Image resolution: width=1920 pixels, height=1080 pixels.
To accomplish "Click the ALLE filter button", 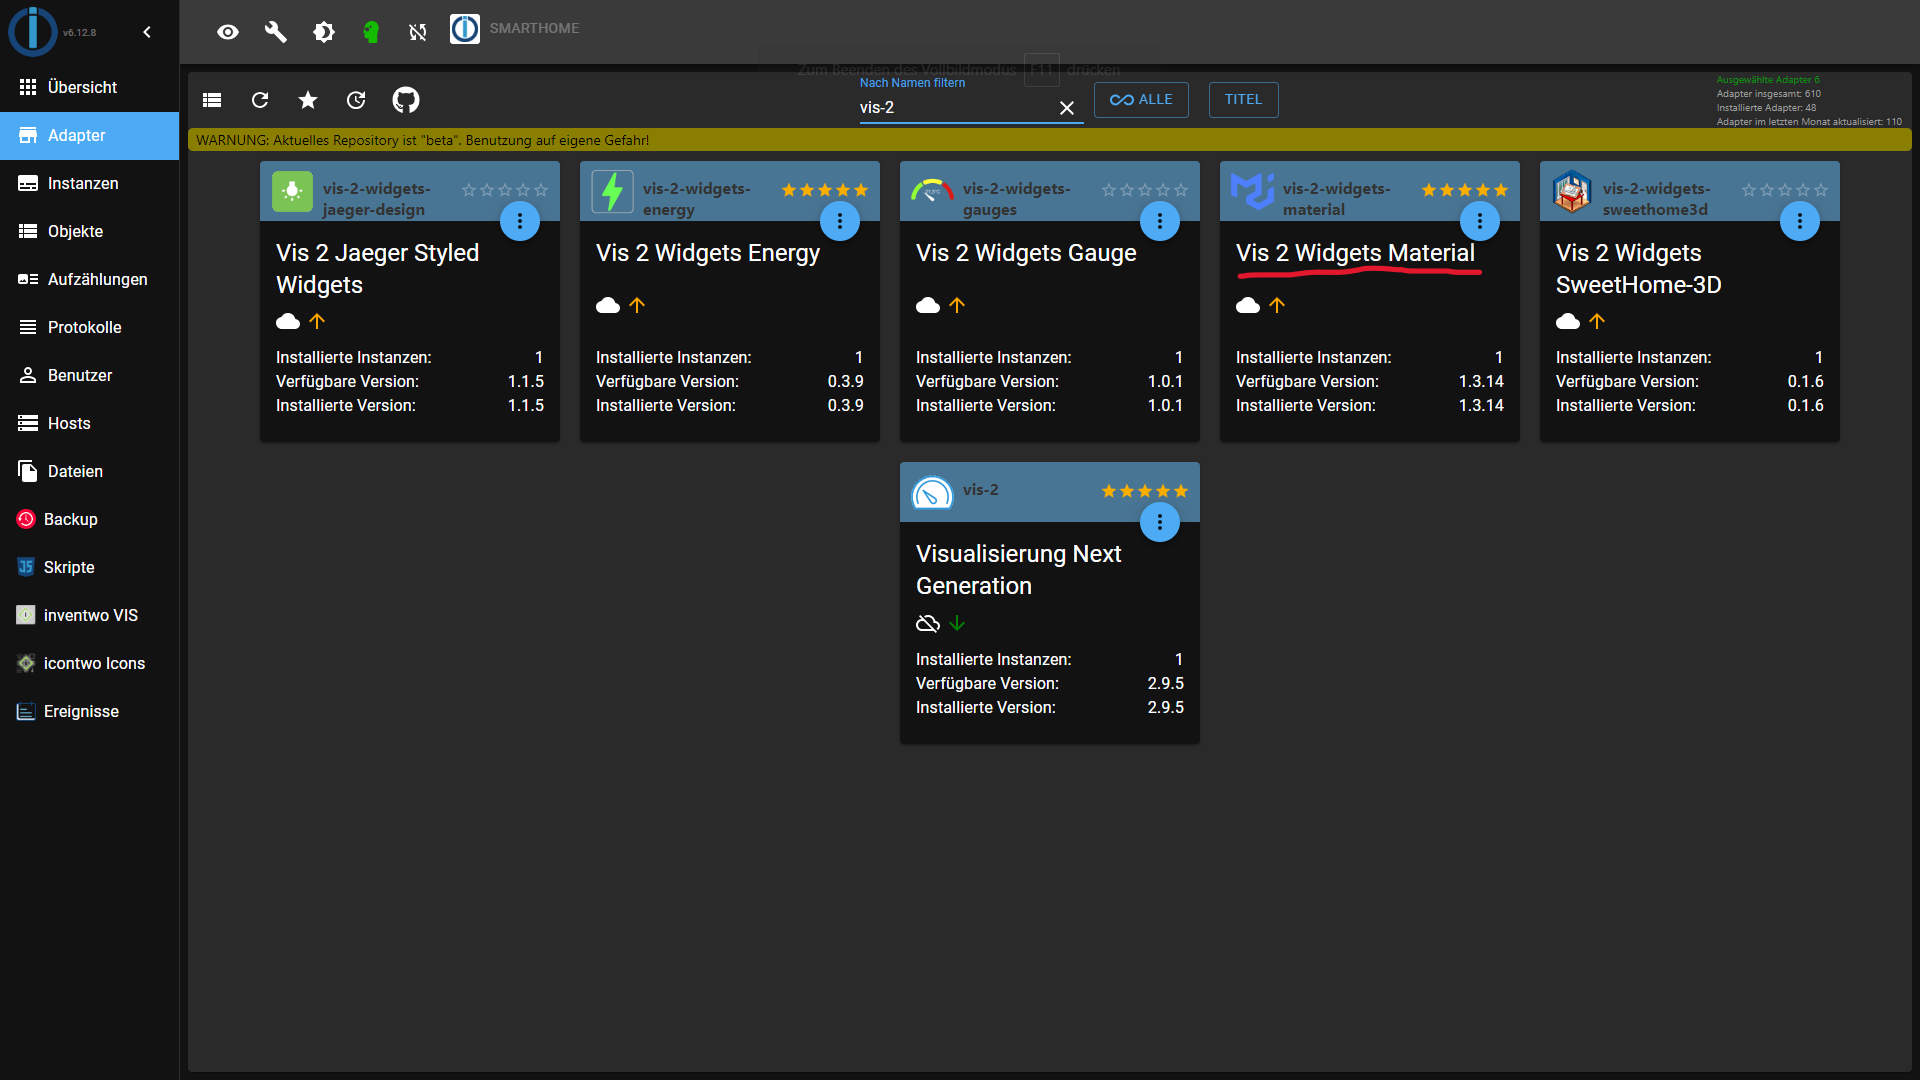I will [x=1141, y=100].
